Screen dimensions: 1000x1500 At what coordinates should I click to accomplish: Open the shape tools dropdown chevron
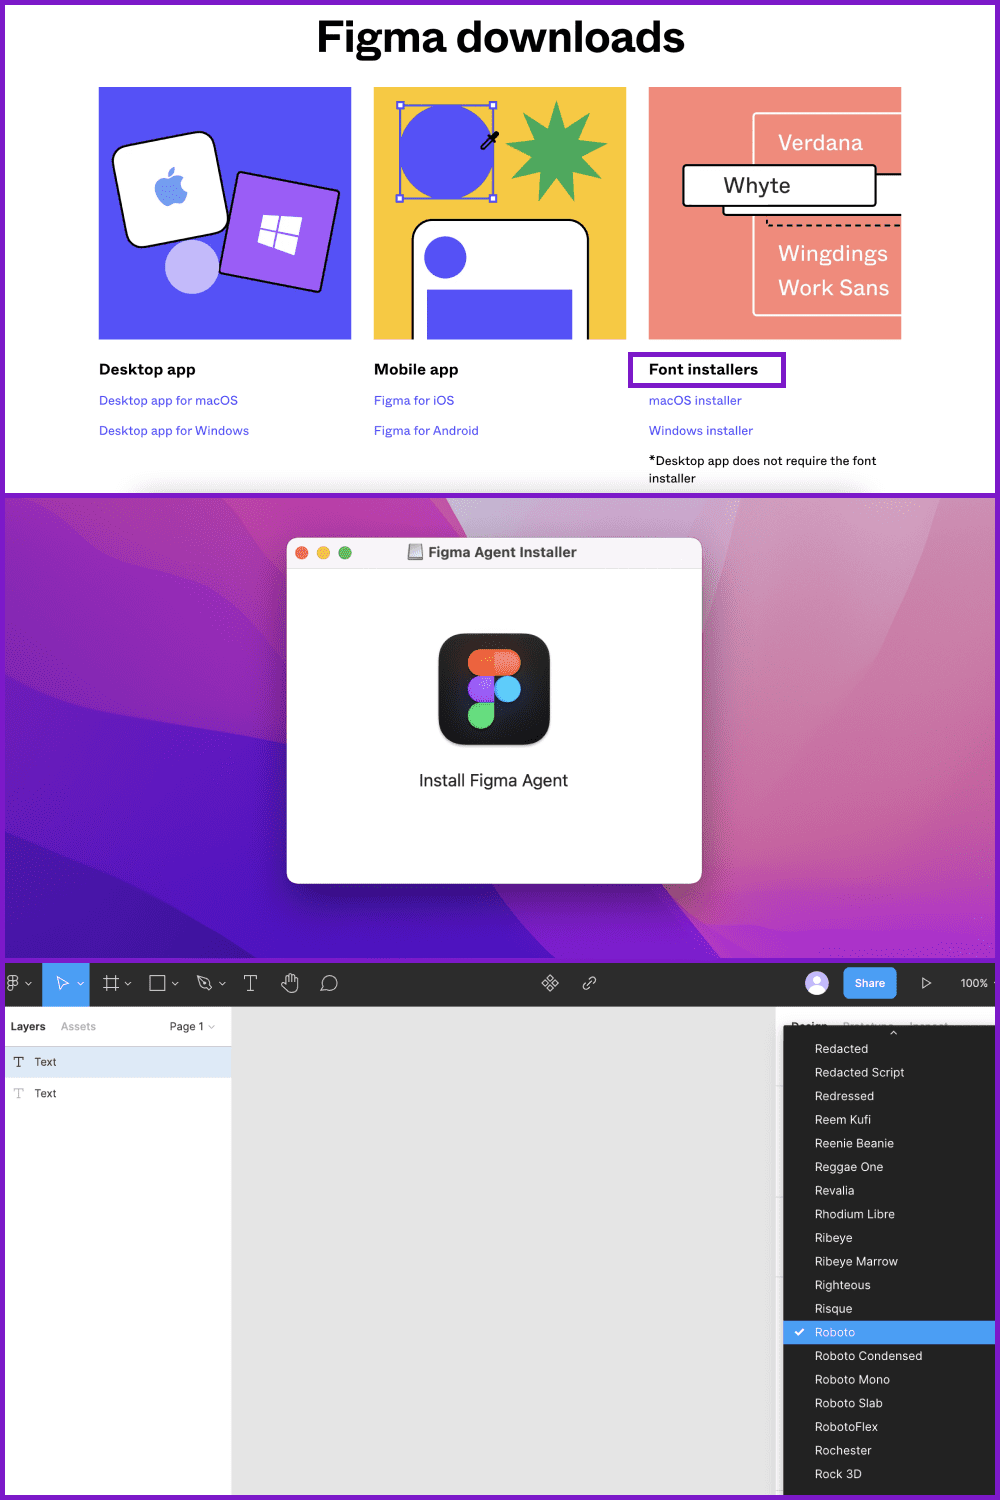tap(175, 984)
